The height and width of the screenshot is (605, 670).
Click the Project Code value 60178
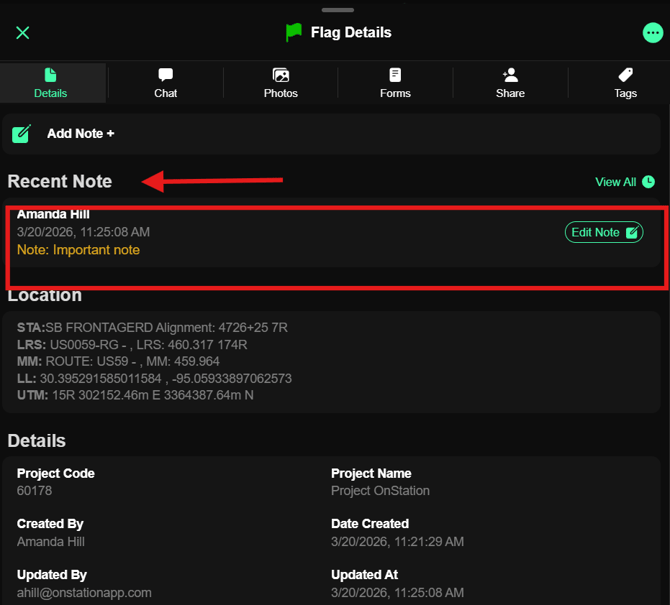pos(34,491)
